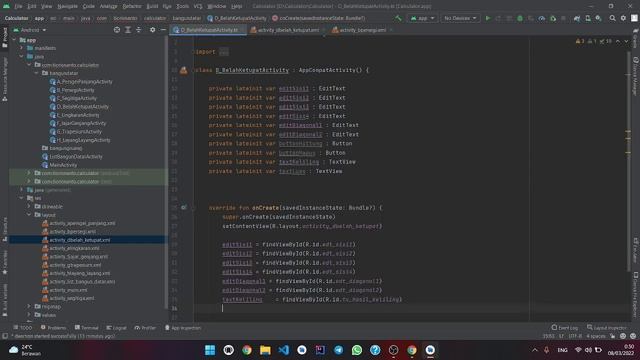Switch to activity_dbelah_ketupat.xml editor tab

(288, 30)
